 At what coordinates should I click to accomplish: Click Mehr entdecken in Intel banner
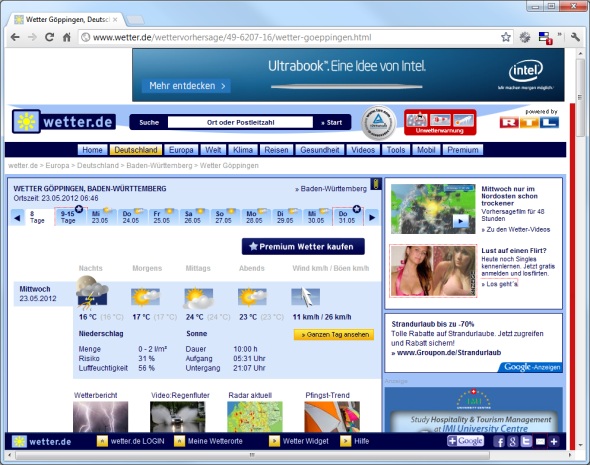(186, 86)
